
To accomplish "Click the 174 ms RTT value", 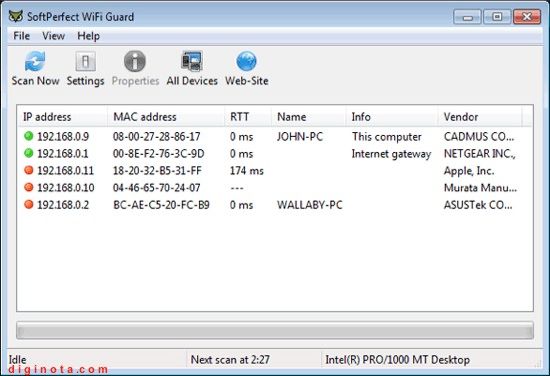I will [x=247, y=171].
